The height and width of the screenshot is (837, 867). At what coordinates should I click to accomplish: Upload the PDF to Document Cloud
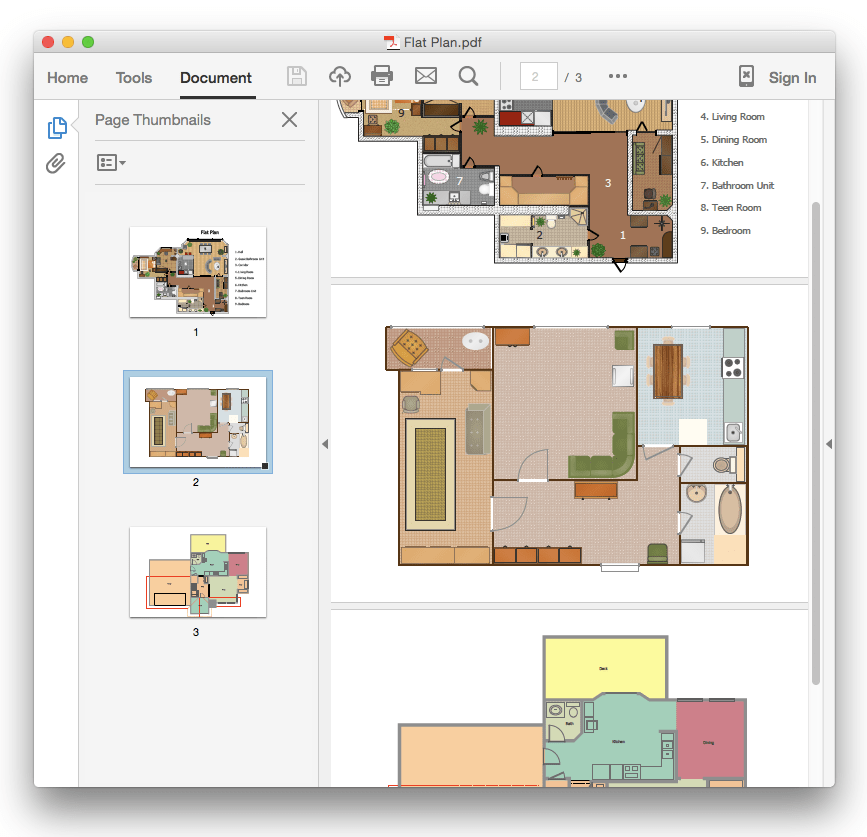pos(340,76)
